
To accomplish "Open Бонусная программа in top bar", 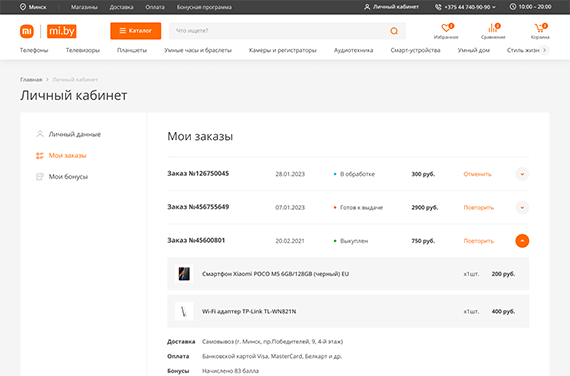I will click(x=204, y=7).
